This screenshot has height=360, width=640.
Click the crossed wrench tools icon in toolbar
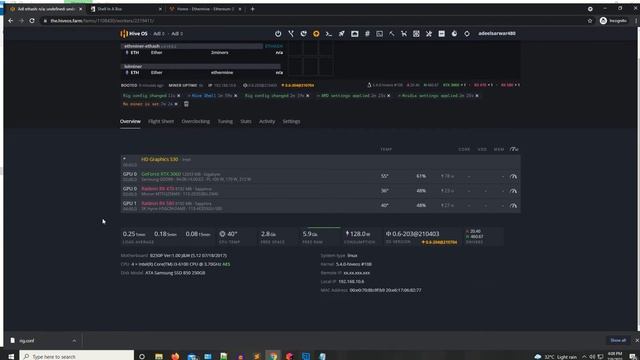[x=429, y=33]
